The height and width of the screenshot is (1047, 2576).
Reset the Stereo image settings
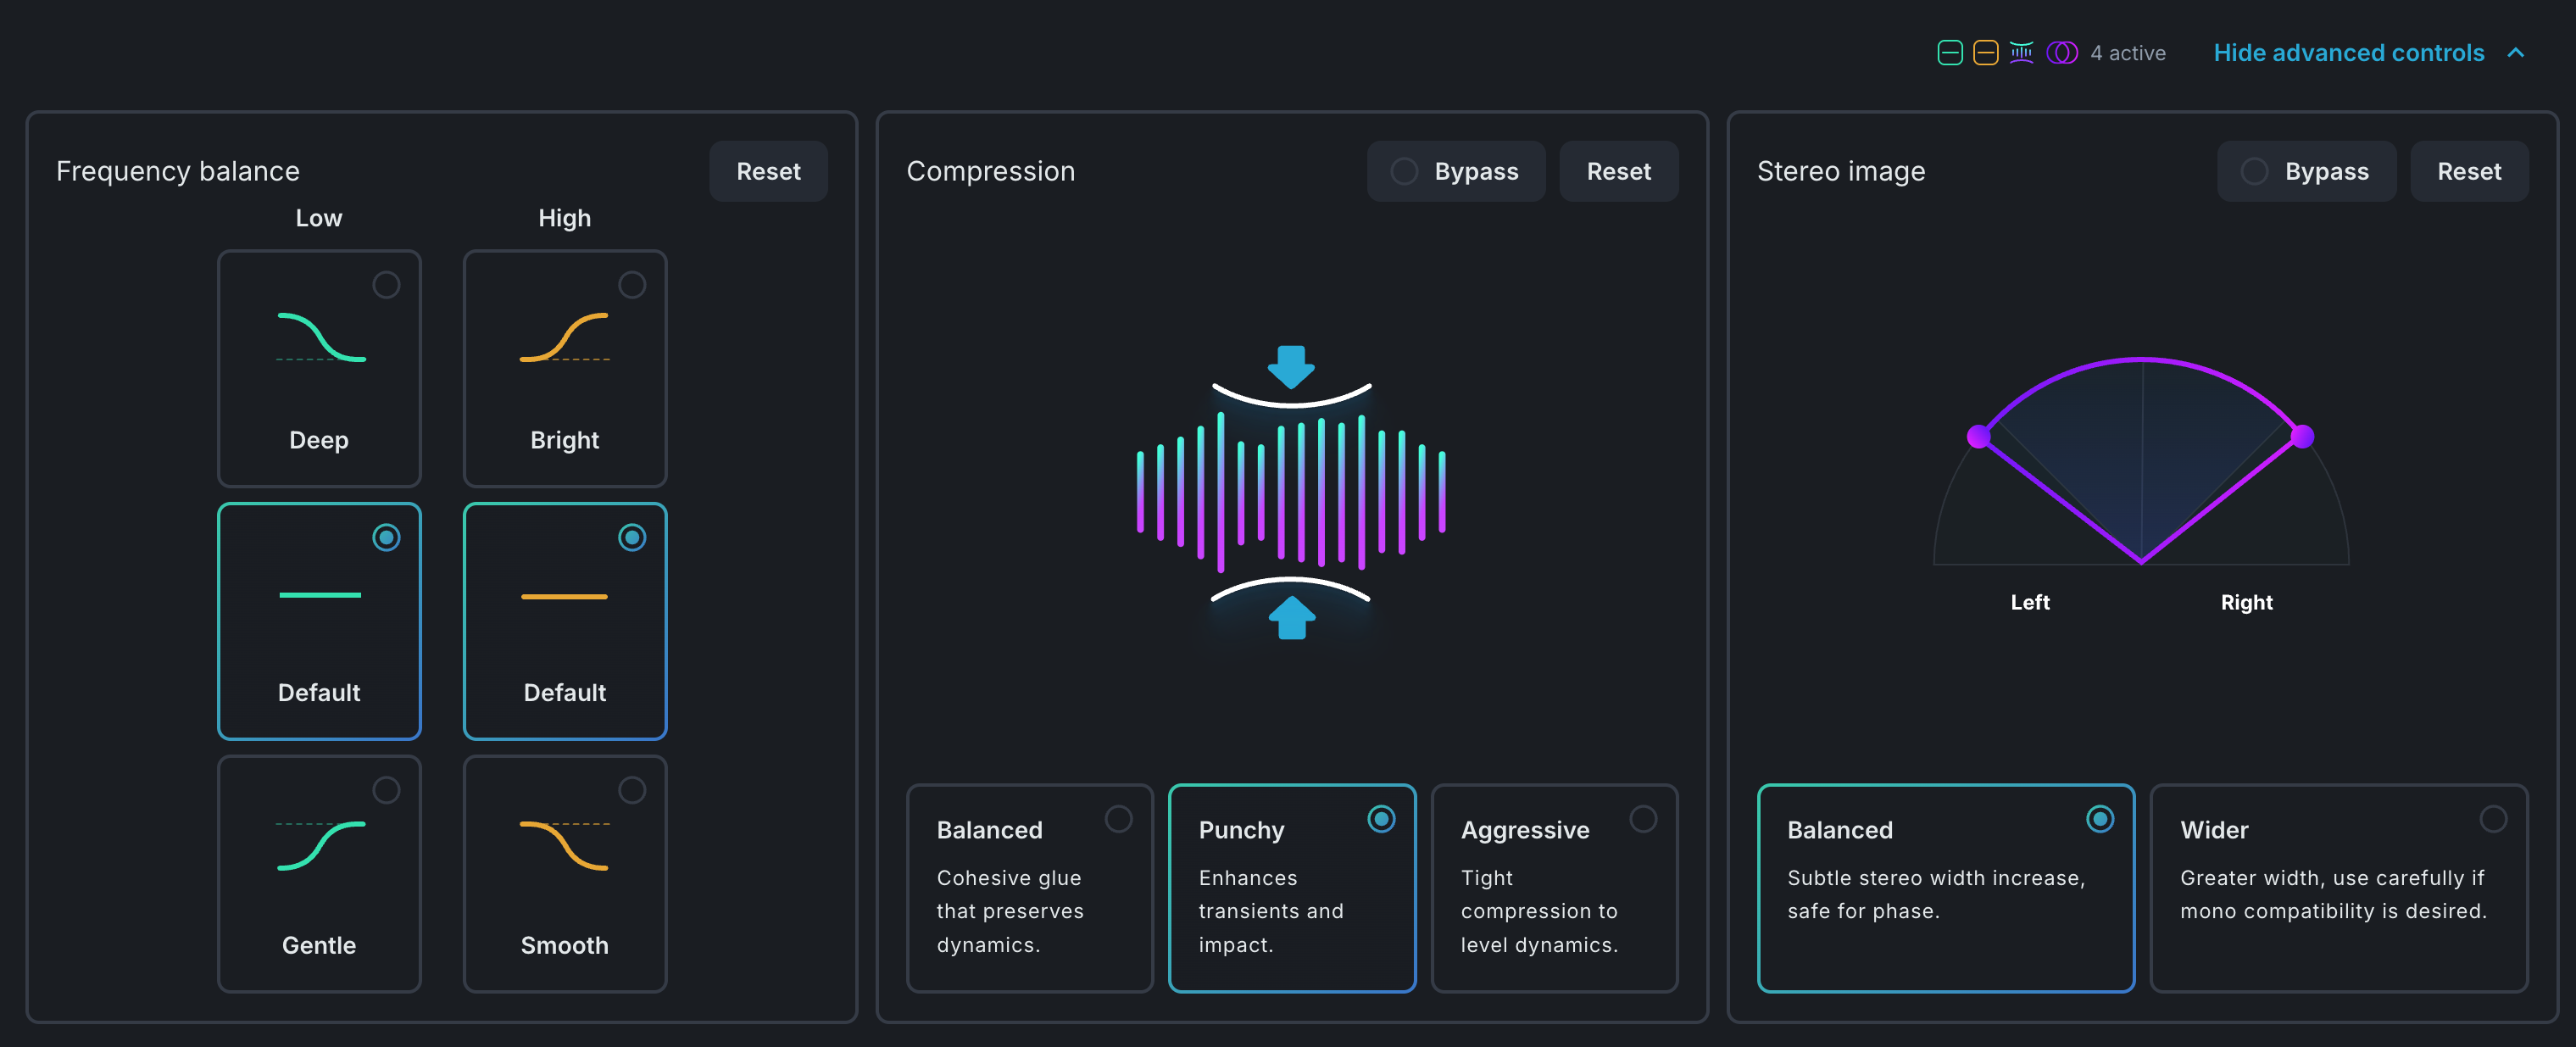click(x=2468, y=172)
